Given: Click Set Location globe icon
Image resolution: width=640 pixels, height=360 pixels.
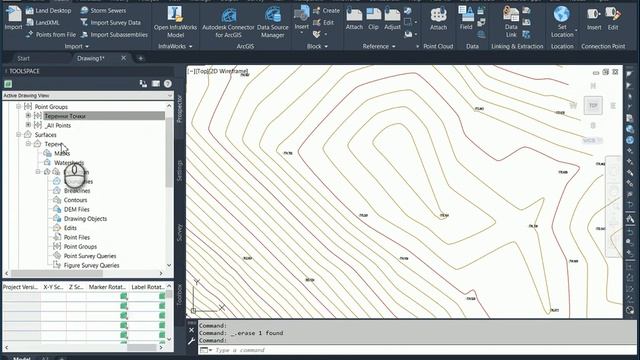Looking at the screenshot, I should (x=562, y=14).
